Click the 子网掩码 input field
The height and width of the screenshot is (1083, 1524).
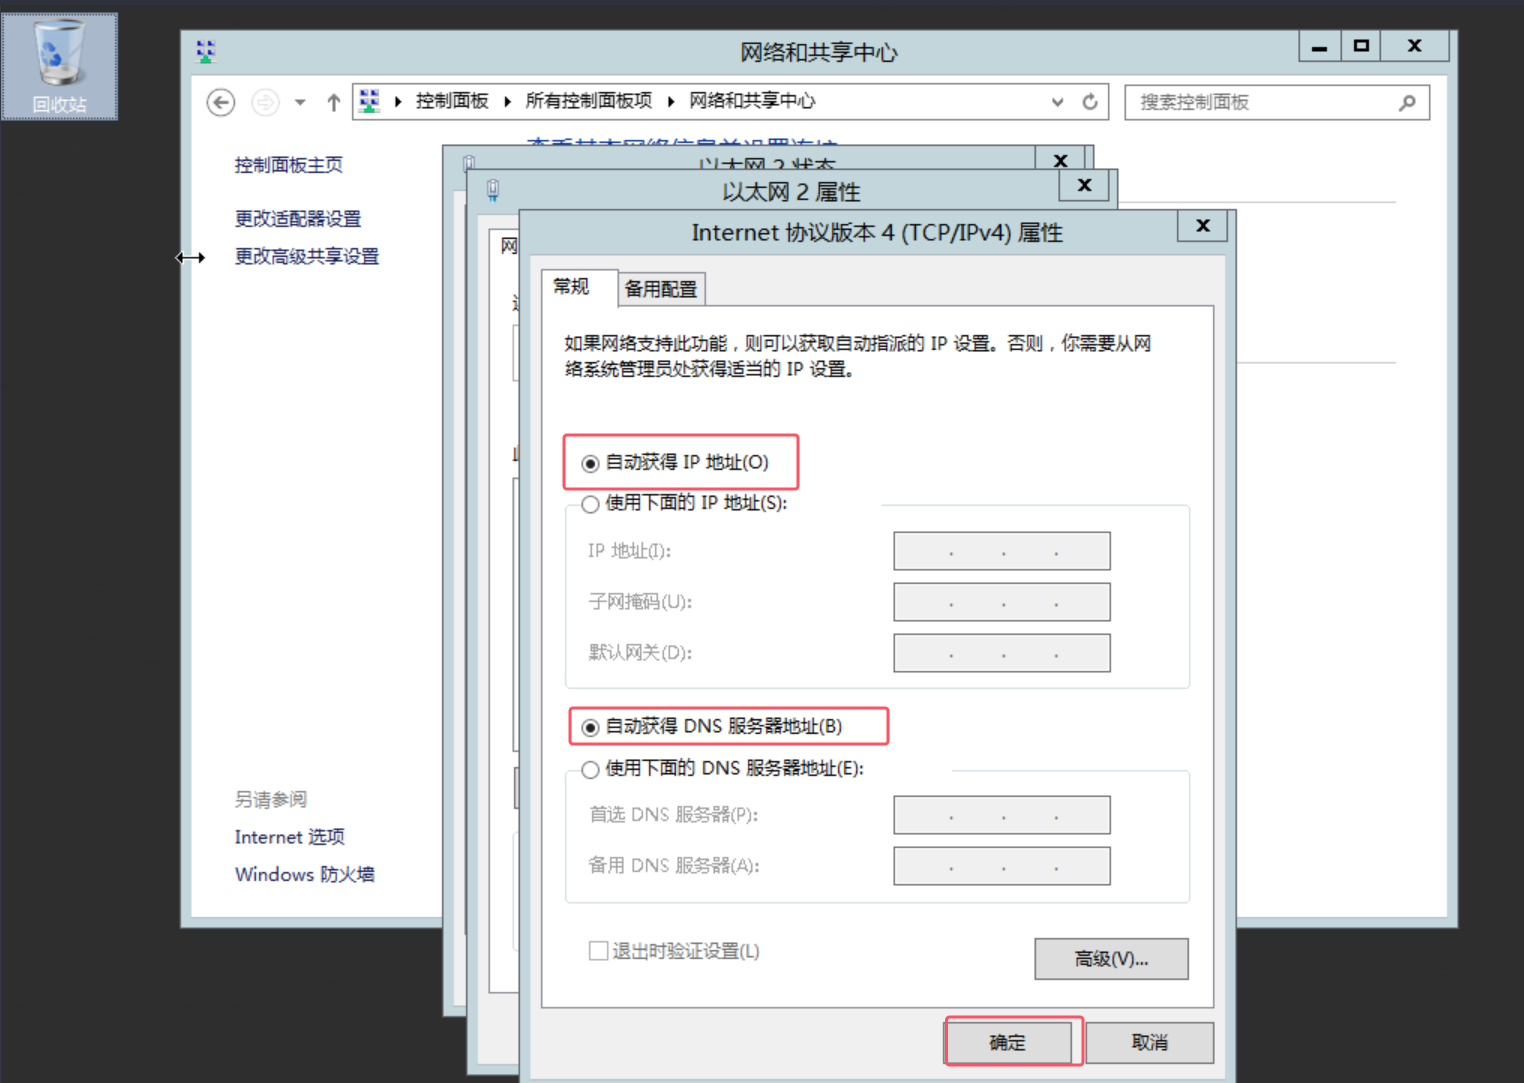click(x=1001, y=602)
